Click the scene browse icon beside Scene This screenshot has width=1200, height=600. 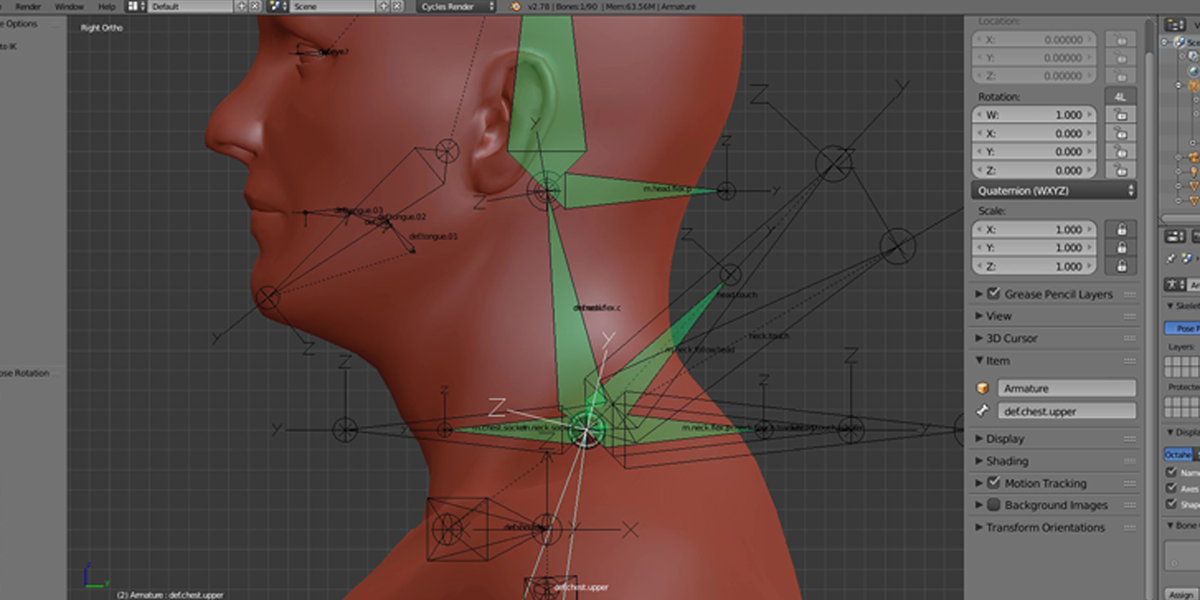click(275, 6)
